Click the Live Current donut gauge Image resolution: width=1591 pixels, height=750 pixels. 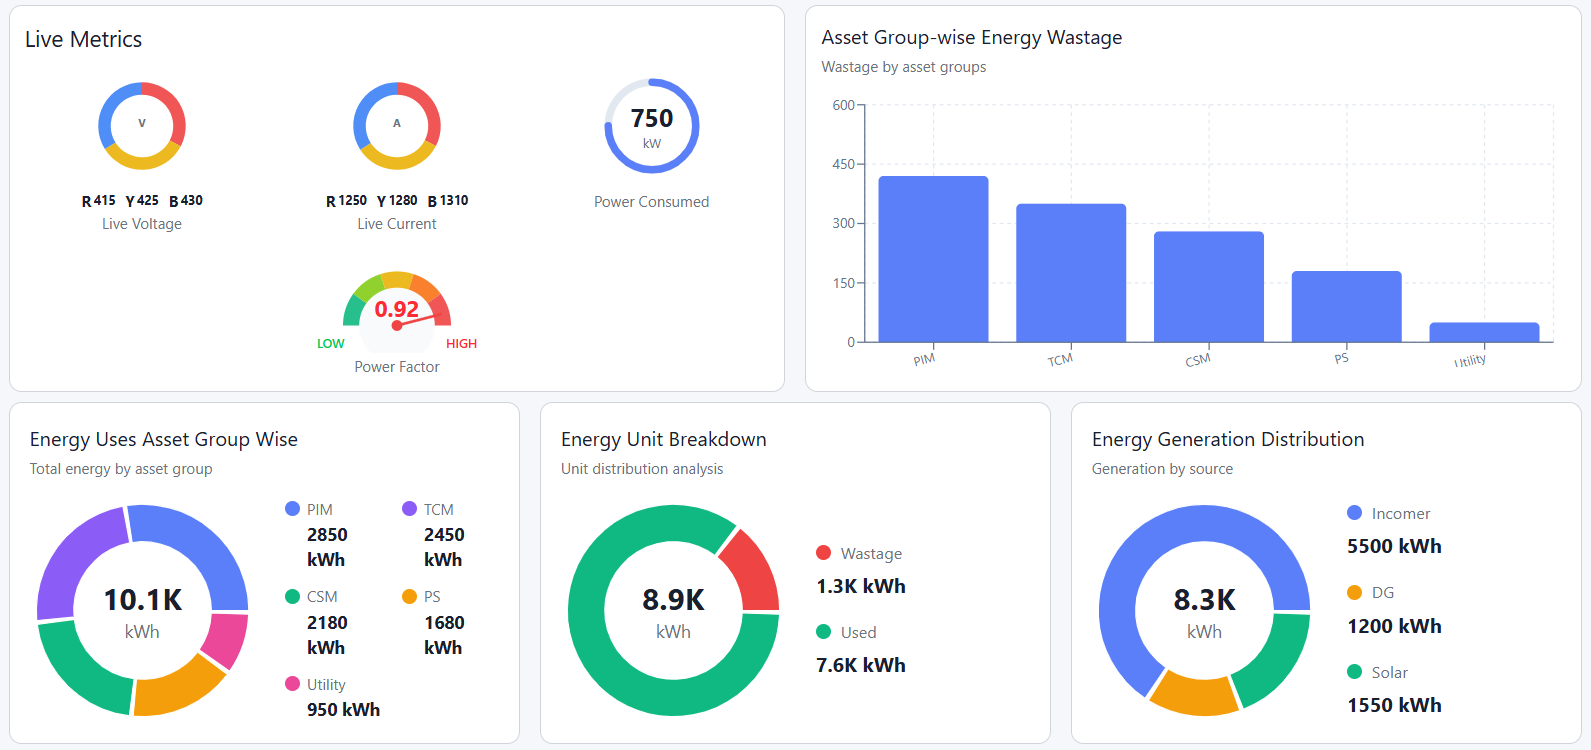pyautogui.click(x=397, y=126)
